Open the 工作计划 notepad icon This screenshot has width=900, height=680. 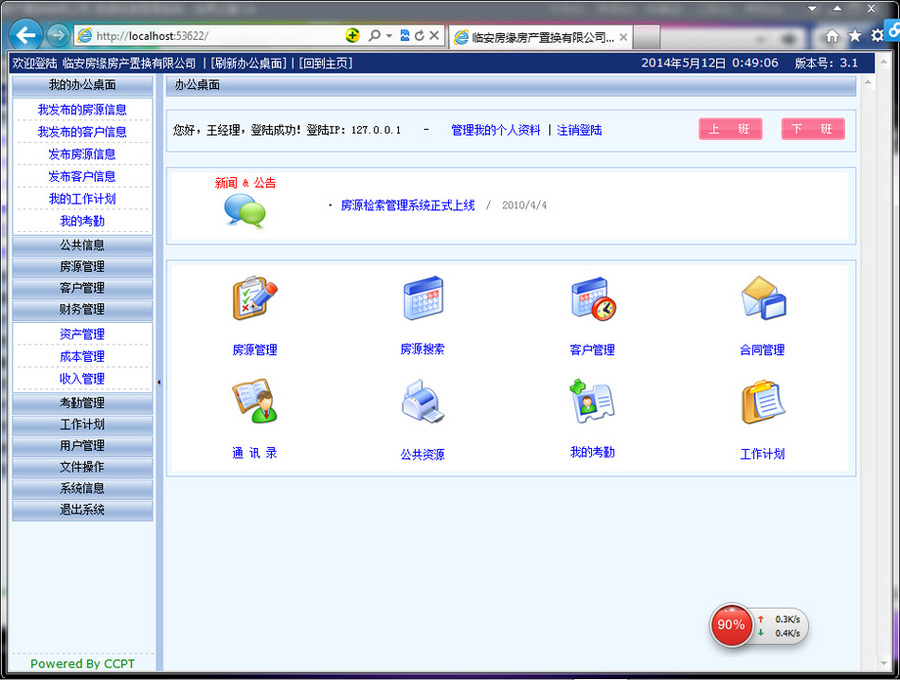click(763, 402)
